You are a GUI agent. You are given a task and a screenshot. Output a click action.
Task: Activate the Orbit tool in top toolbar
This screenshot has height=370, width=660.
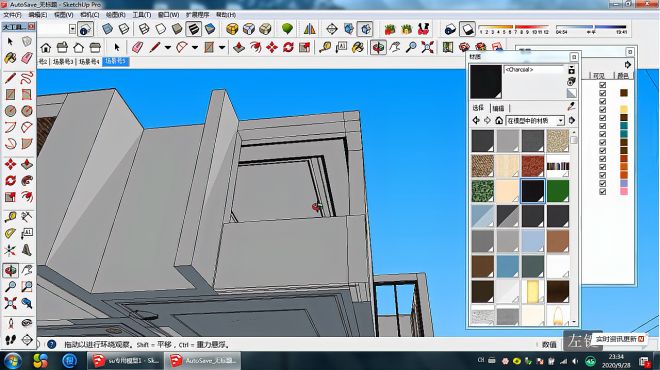378,47
